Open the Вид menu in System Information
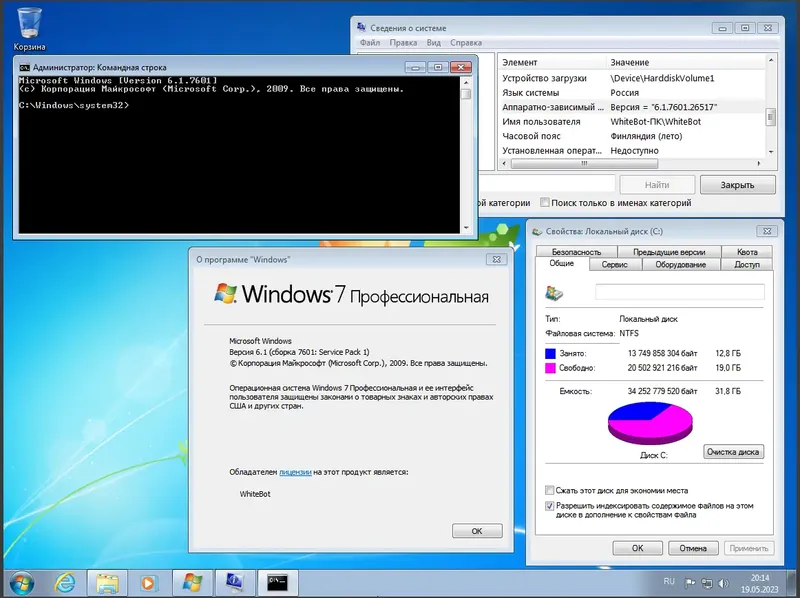 pyautogui.click(x=434, y=43)
